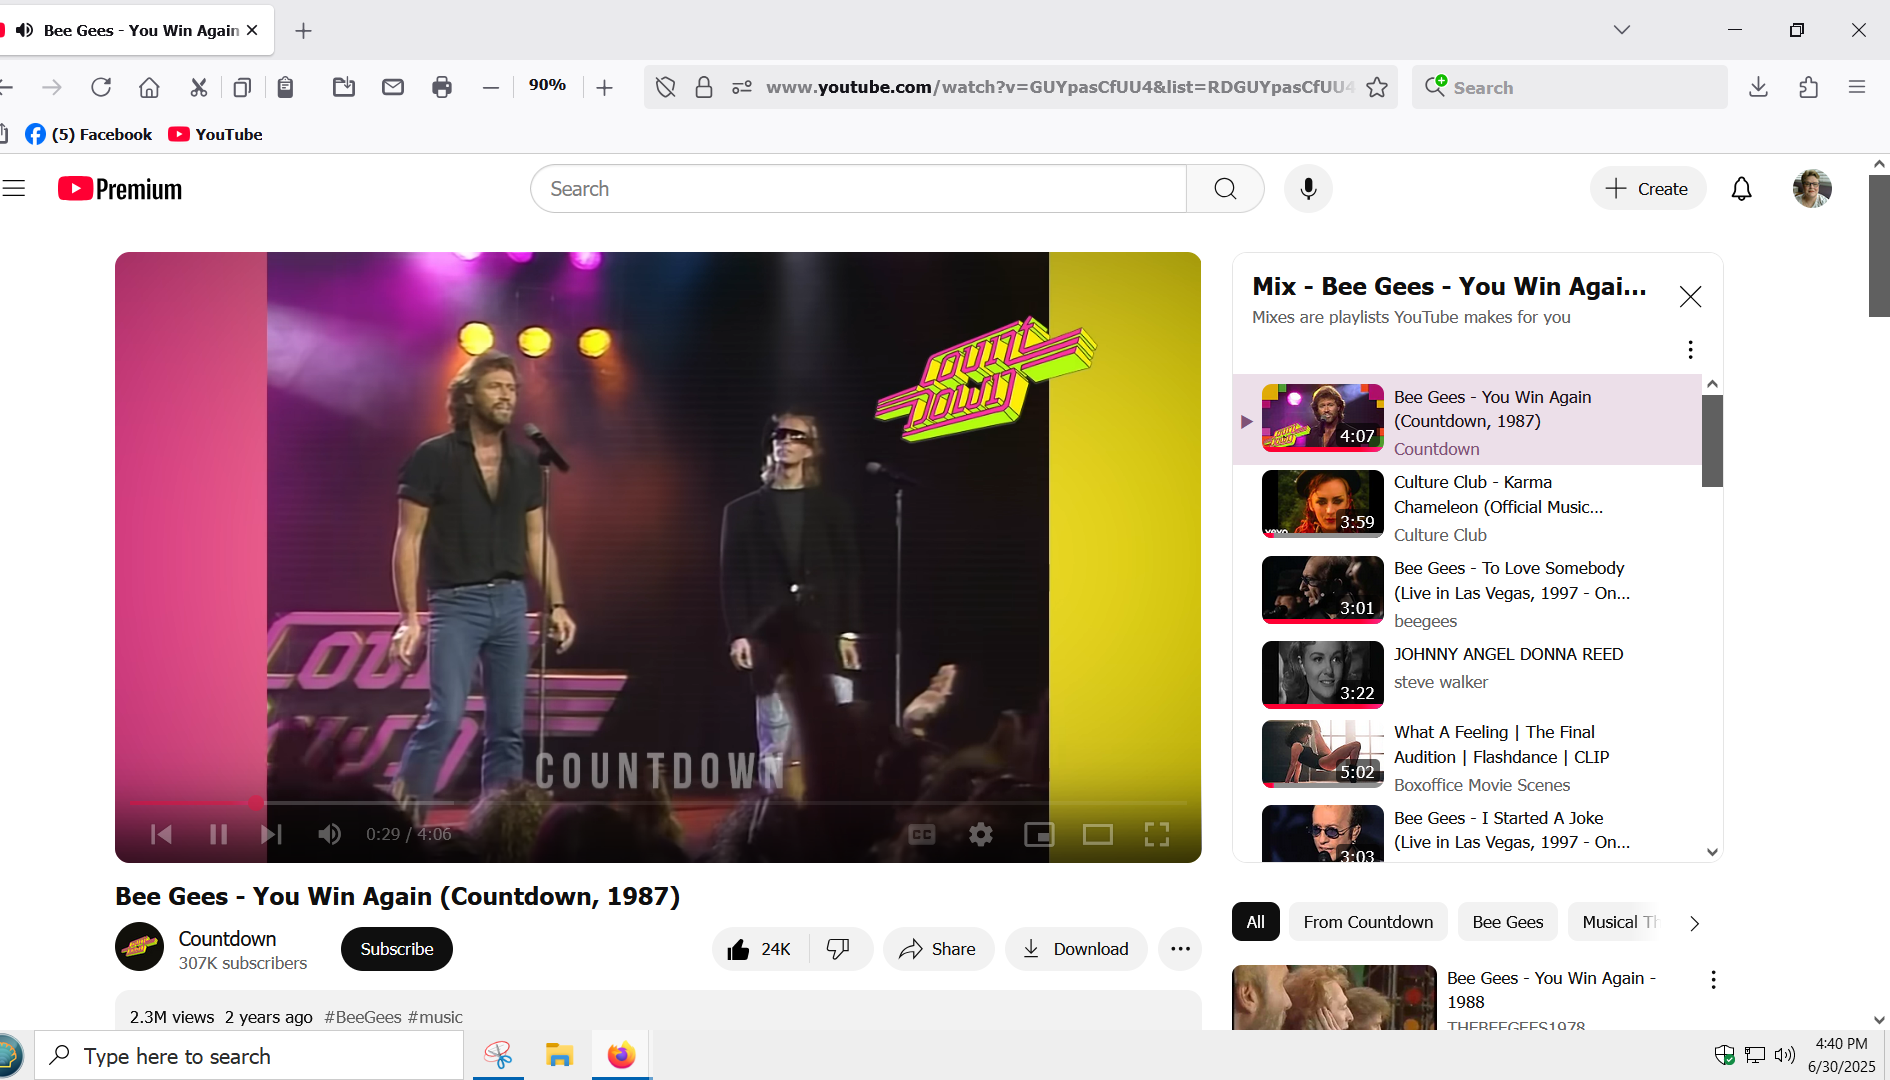The width and height of the screenshot is (1890, 1080).
Task: Open the extensions puzzle icon
Action: (x=1808, y=87)
